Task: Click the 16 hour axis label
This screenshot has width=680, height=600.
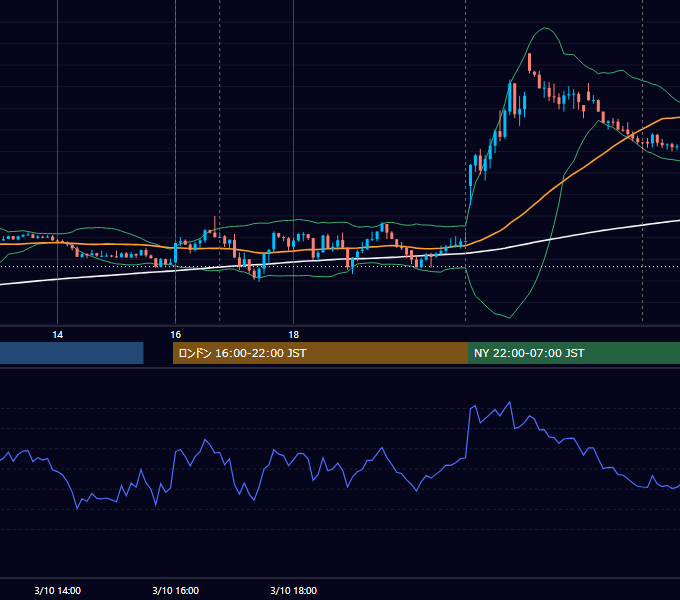Action: [175, 335]
